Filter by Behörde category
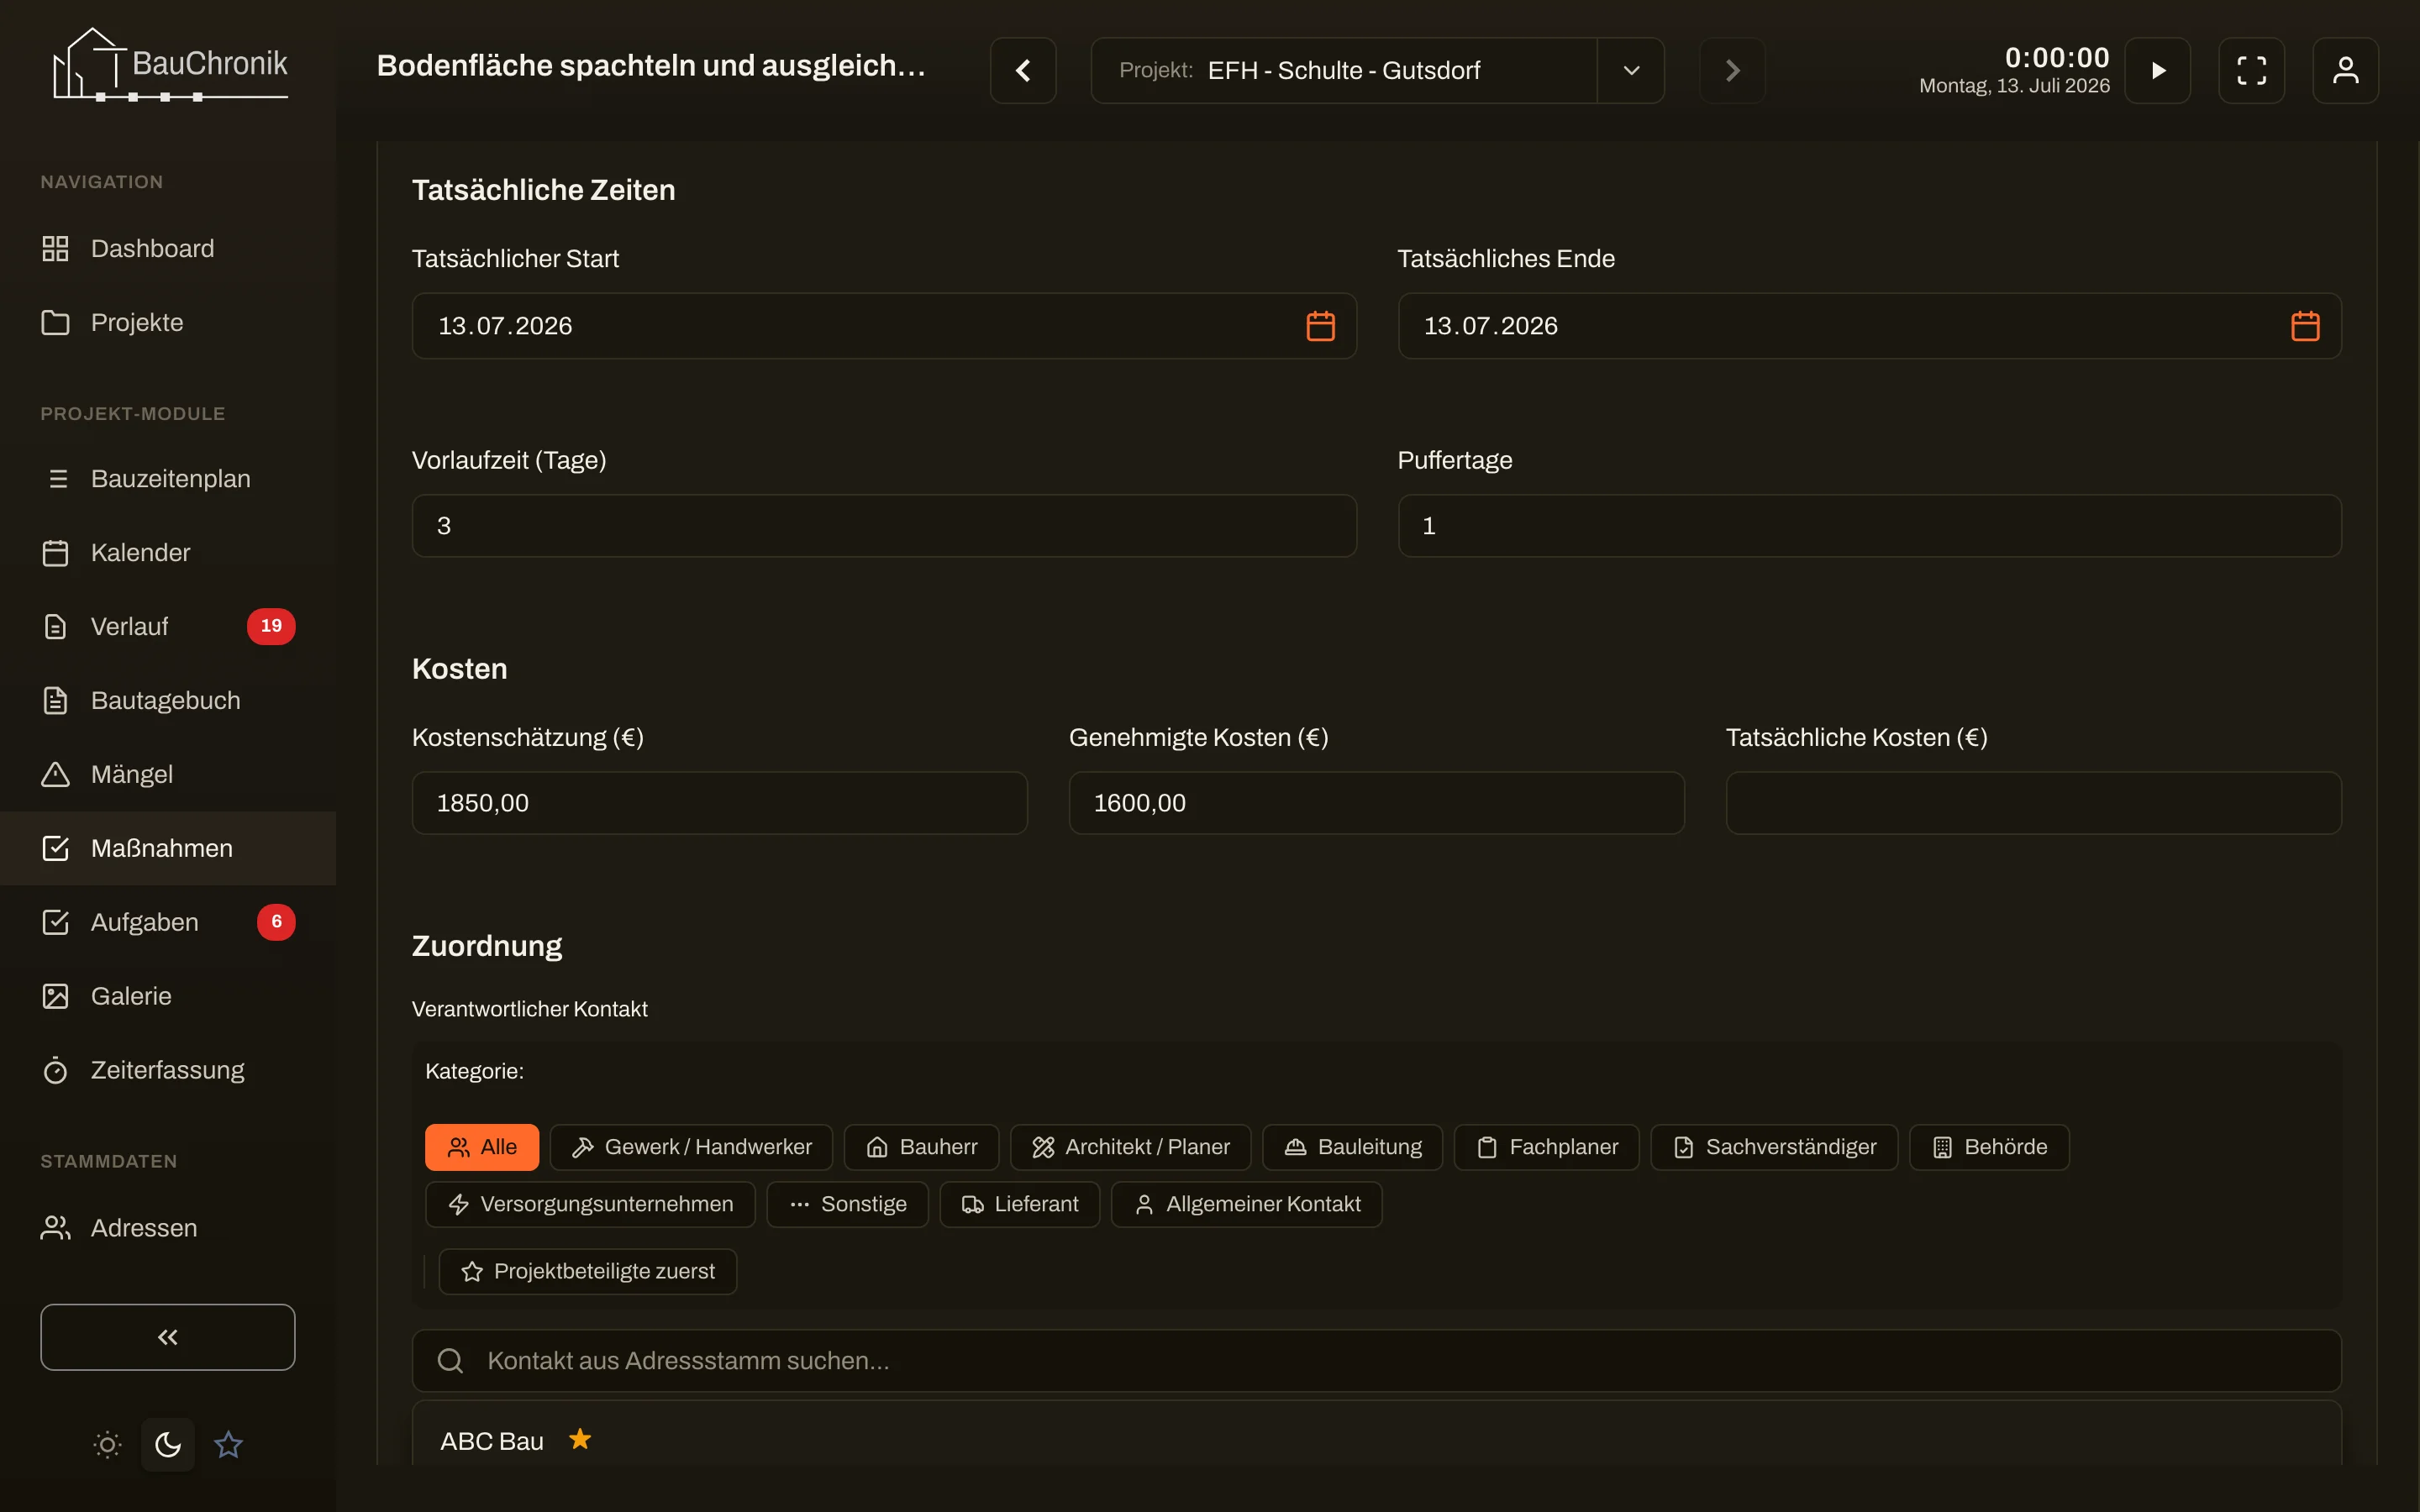 [x=1989, y=1147]
